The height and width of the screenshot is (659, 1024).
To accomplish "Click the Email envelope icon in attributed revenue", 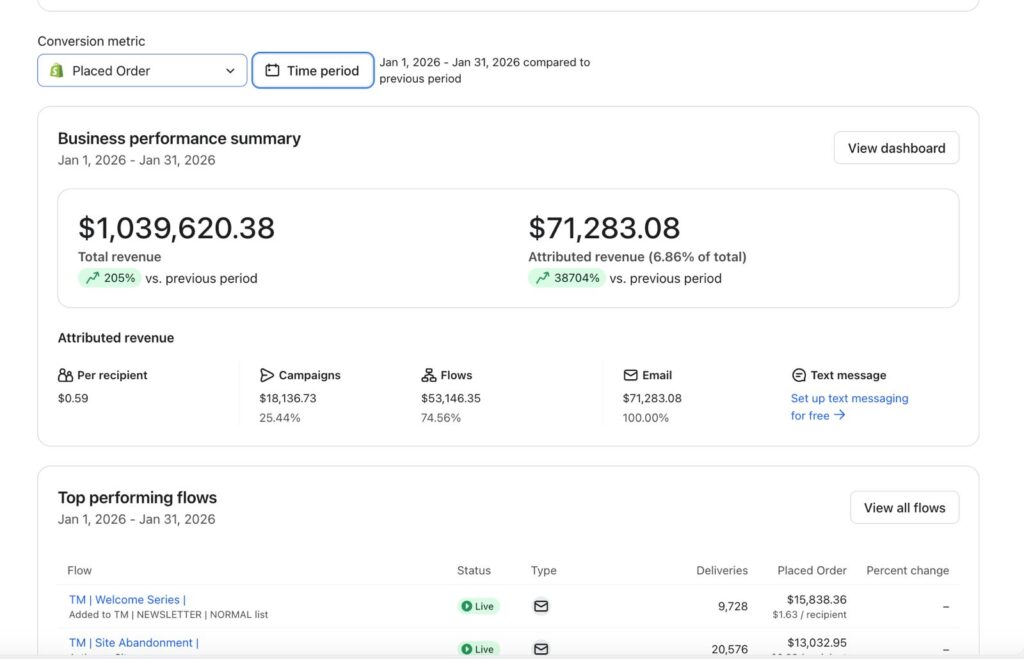I will click(630, 375).
